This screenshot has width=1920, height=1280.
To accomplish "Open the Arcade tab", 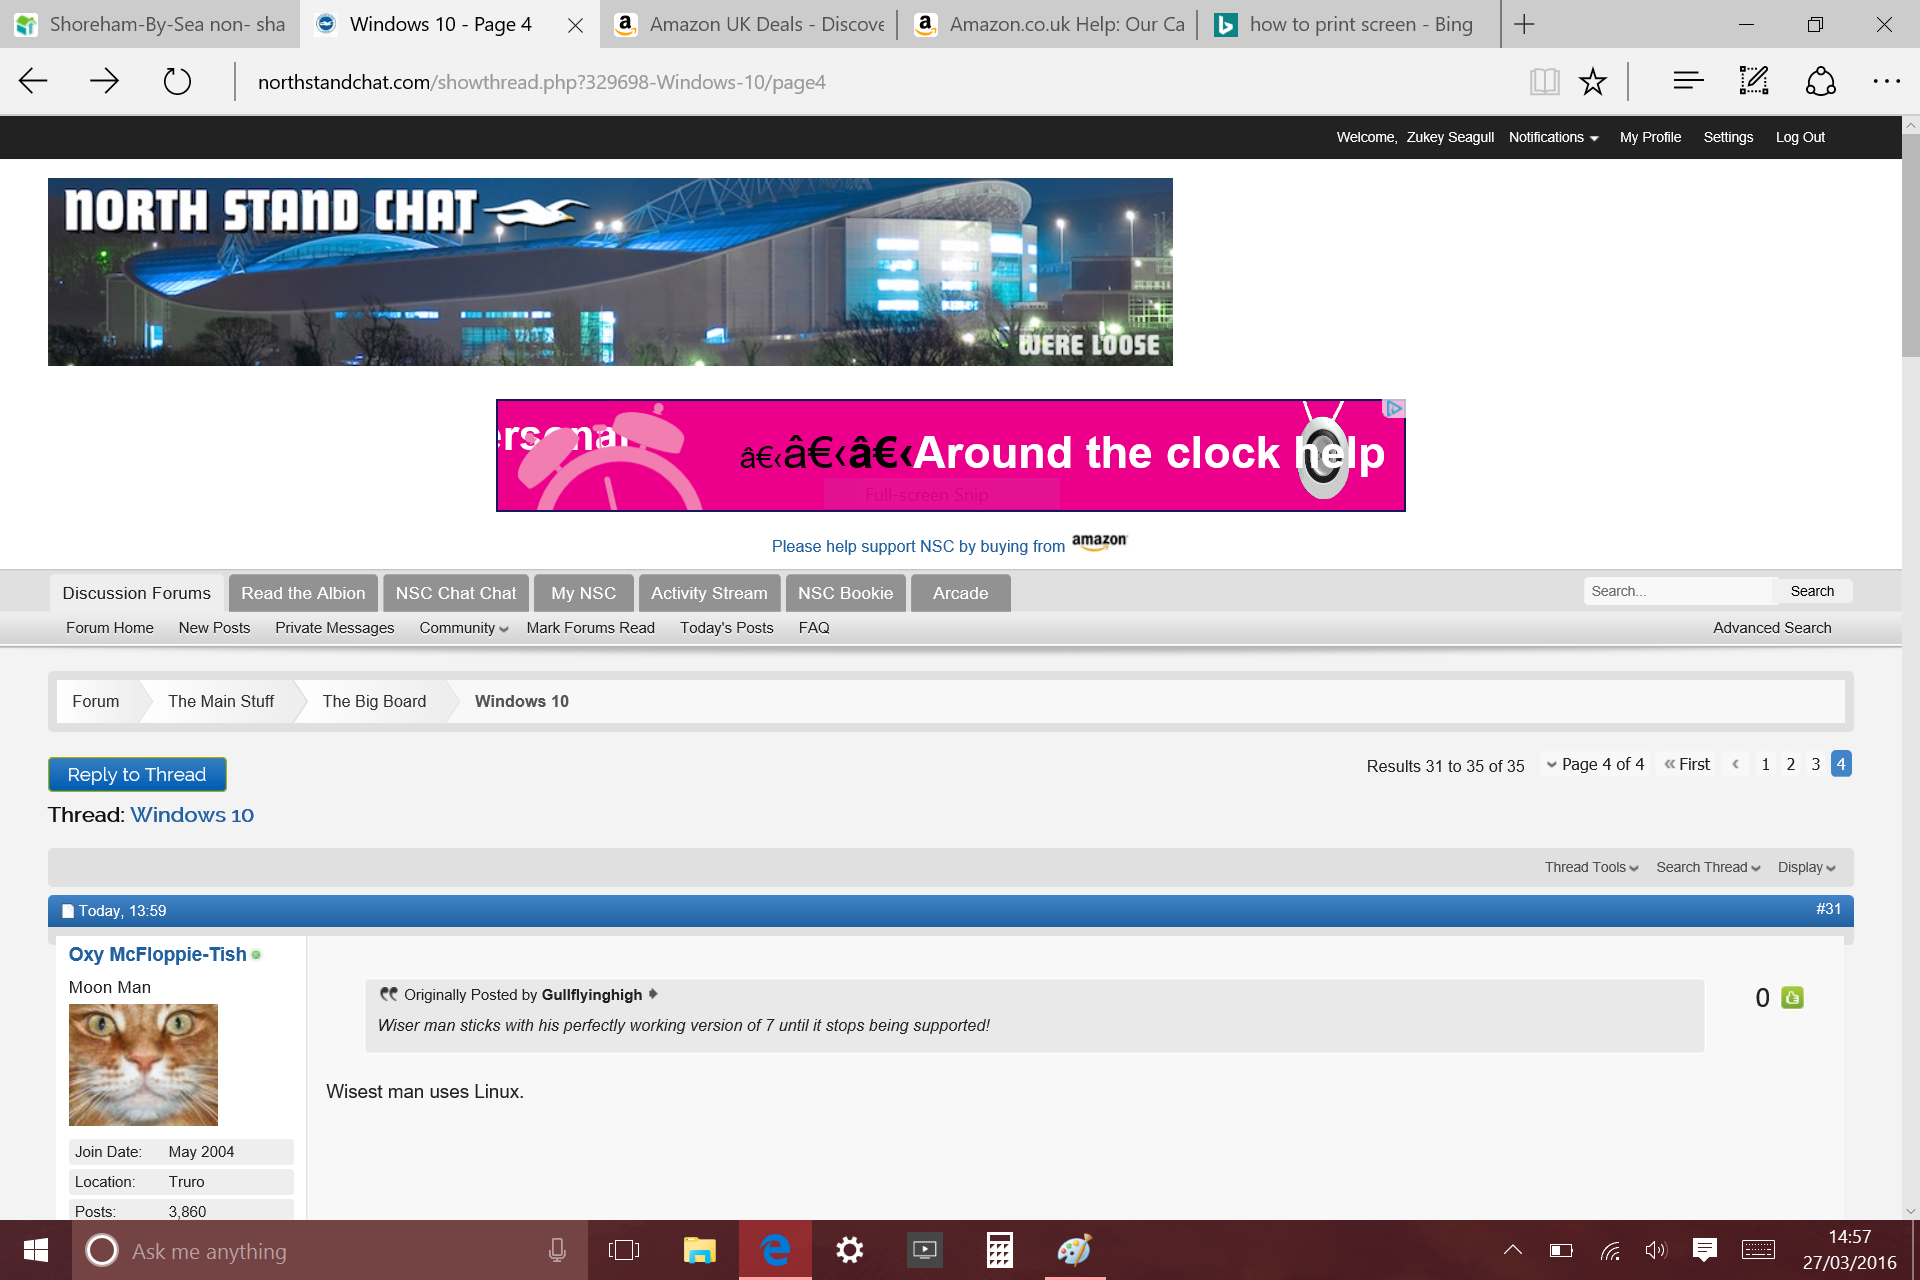I will (960, 593).
